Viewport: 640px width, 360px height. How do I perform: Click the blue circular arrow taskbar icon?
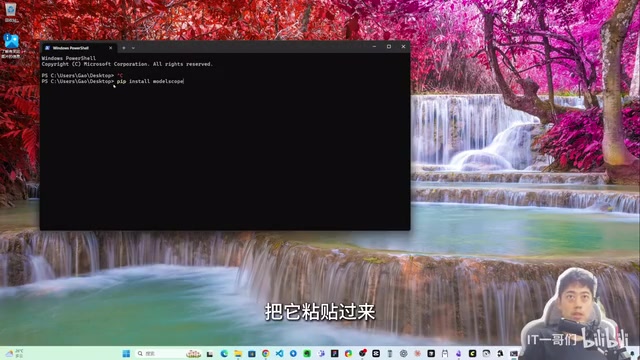[293, 353]
